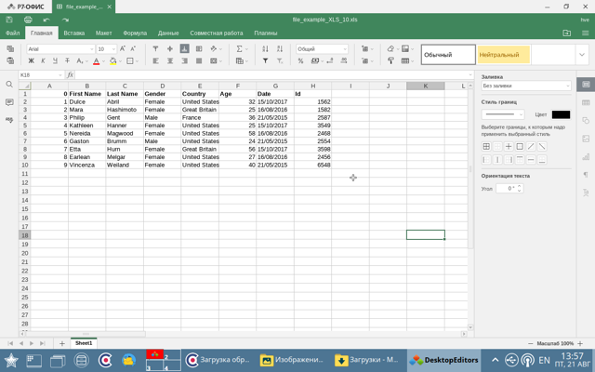
Task: Sort descending with the Z-A sort icon
Action: pyautogui.click(x=280, y=49)
